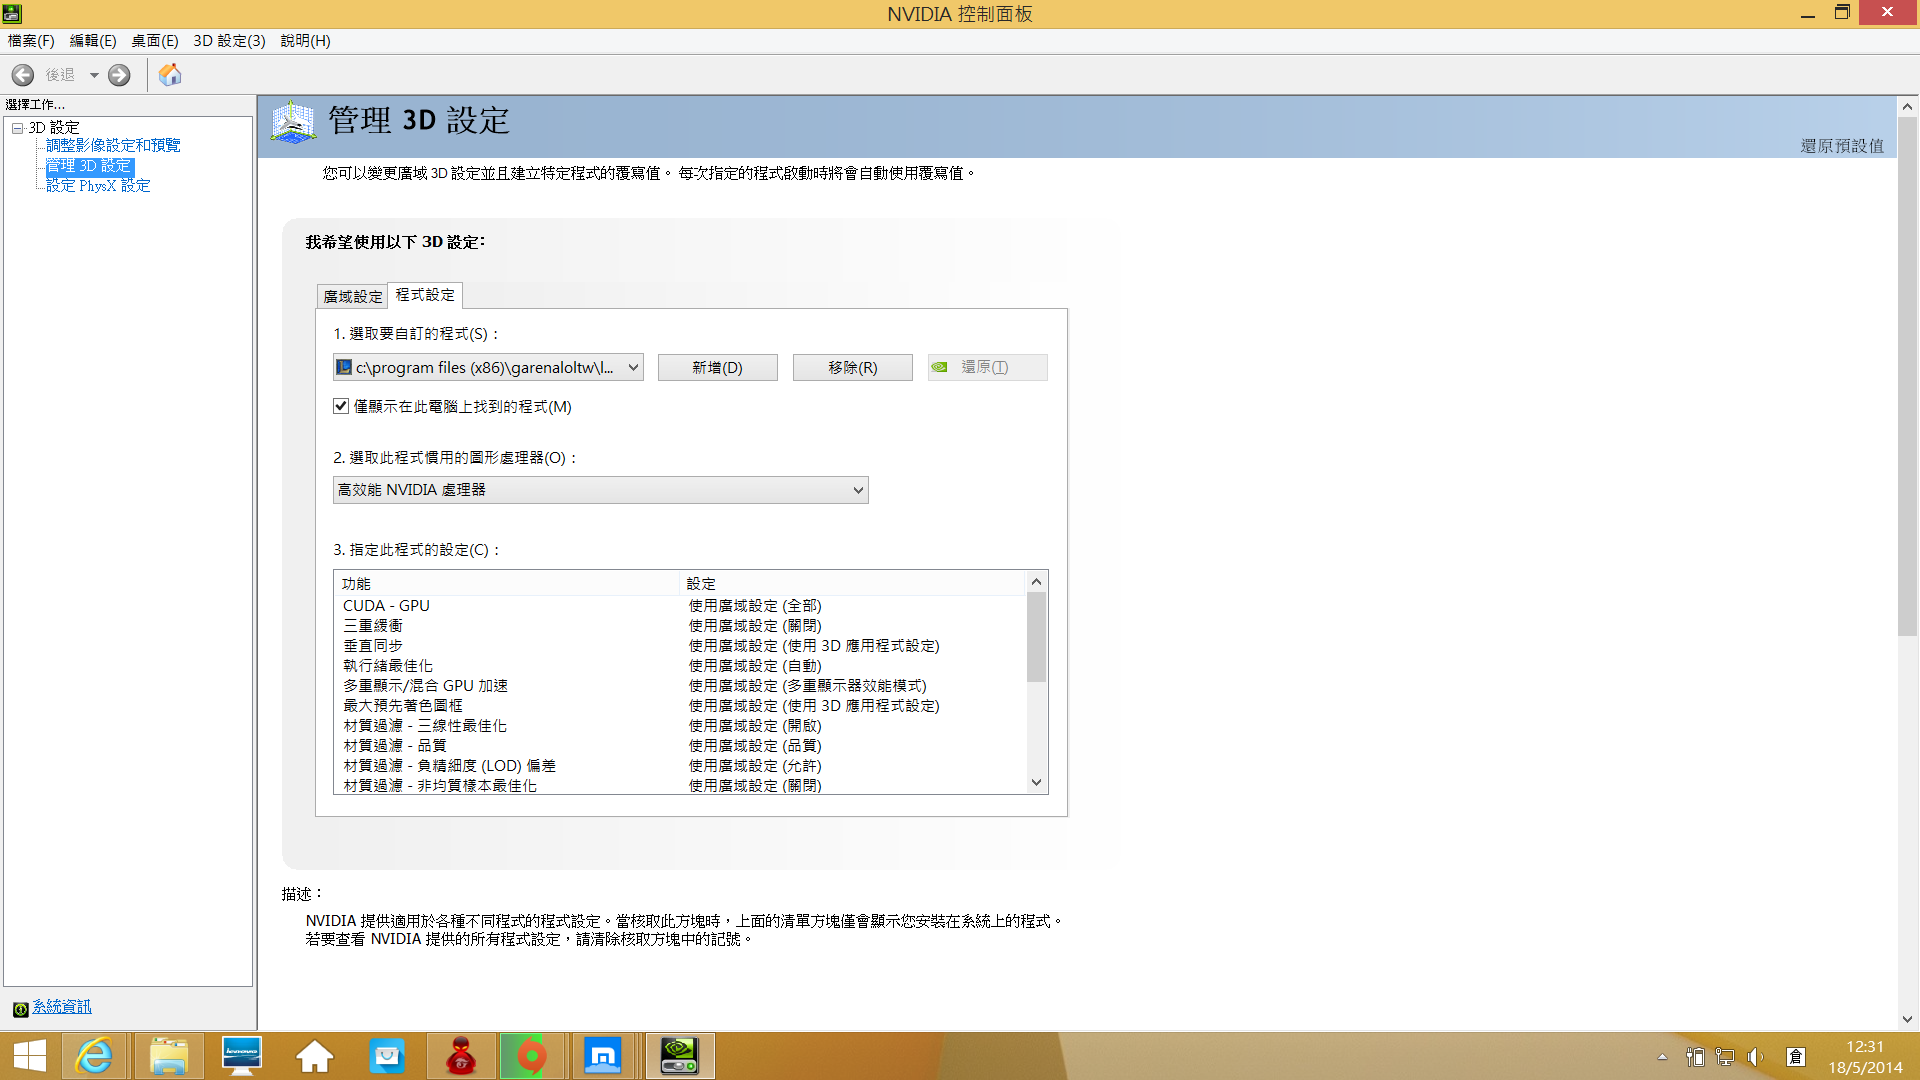Click the 還原預設值 link
The image size is (1920, 1080).
point(1842,146)
